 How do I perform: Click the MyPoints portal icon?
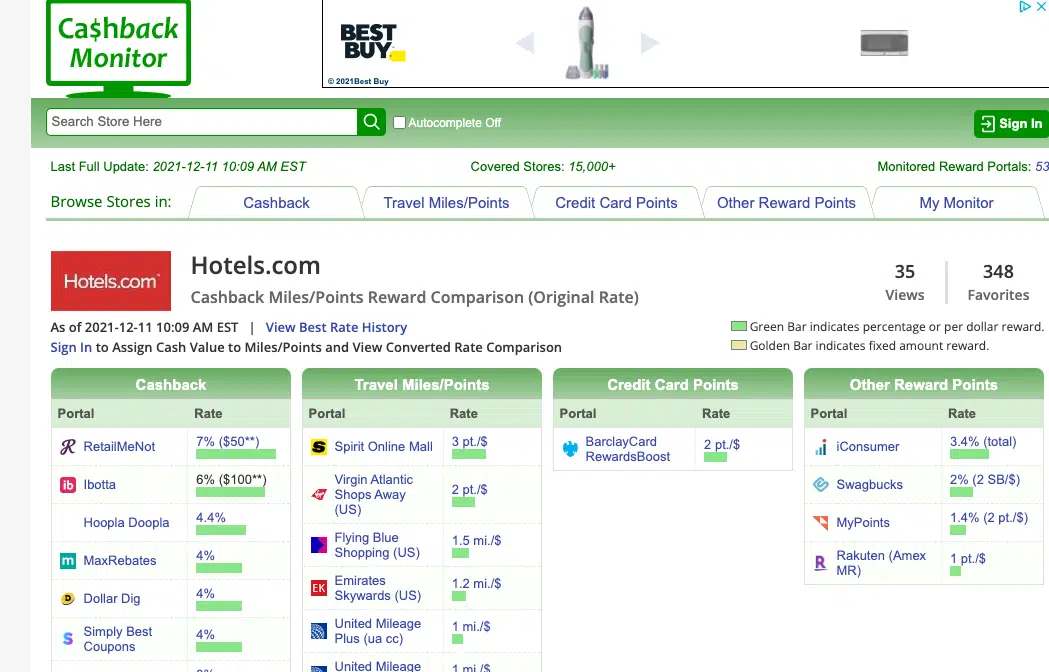[821, 523]
